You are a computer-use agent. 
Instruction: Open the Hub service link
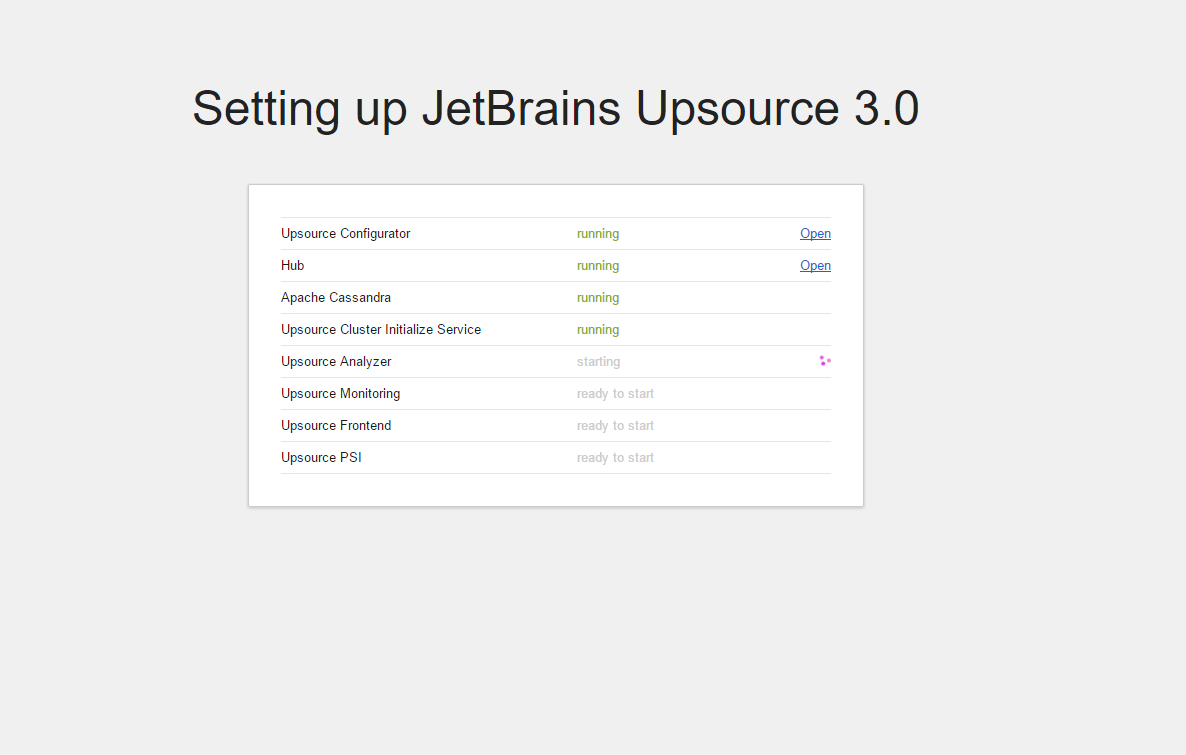tap(815, 266)
